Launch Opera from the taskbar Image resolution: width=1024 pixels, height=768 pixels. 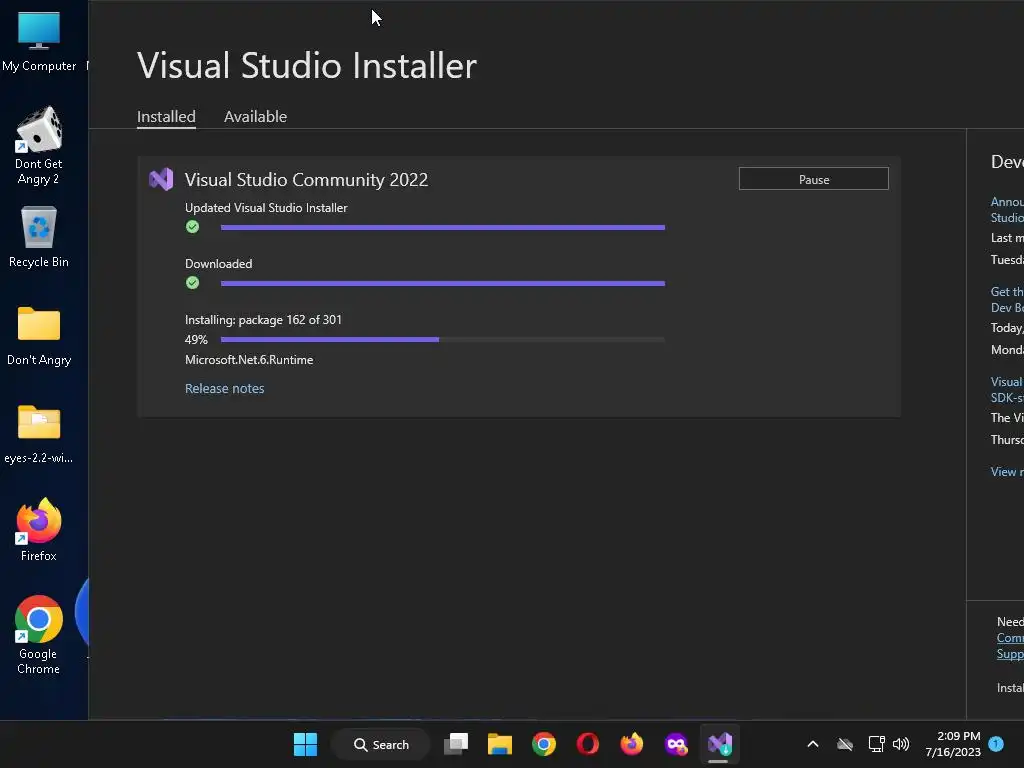click(x=587, y=744)
